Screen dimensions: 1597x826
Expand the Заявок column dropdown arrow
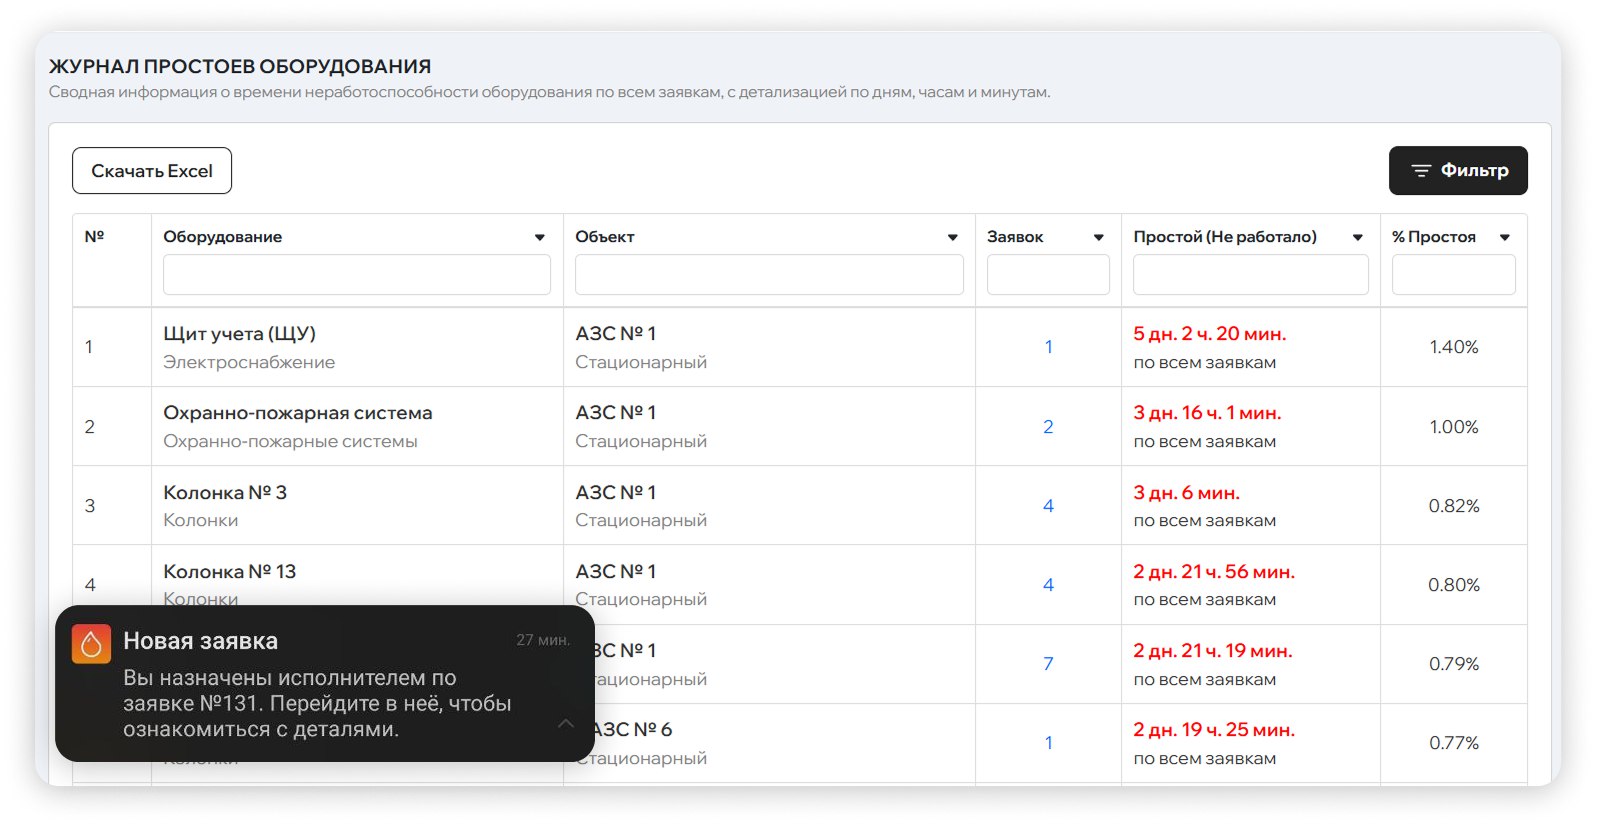pyautogui.click(x=1098, y=238)
